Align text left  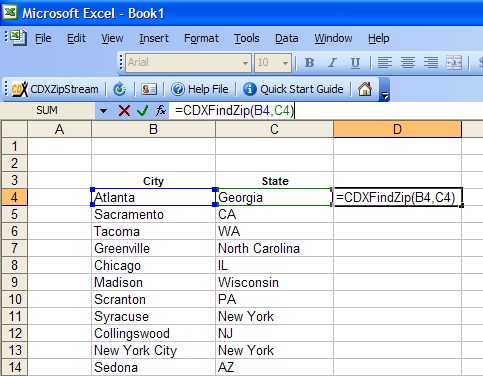[x=384, y=63]
